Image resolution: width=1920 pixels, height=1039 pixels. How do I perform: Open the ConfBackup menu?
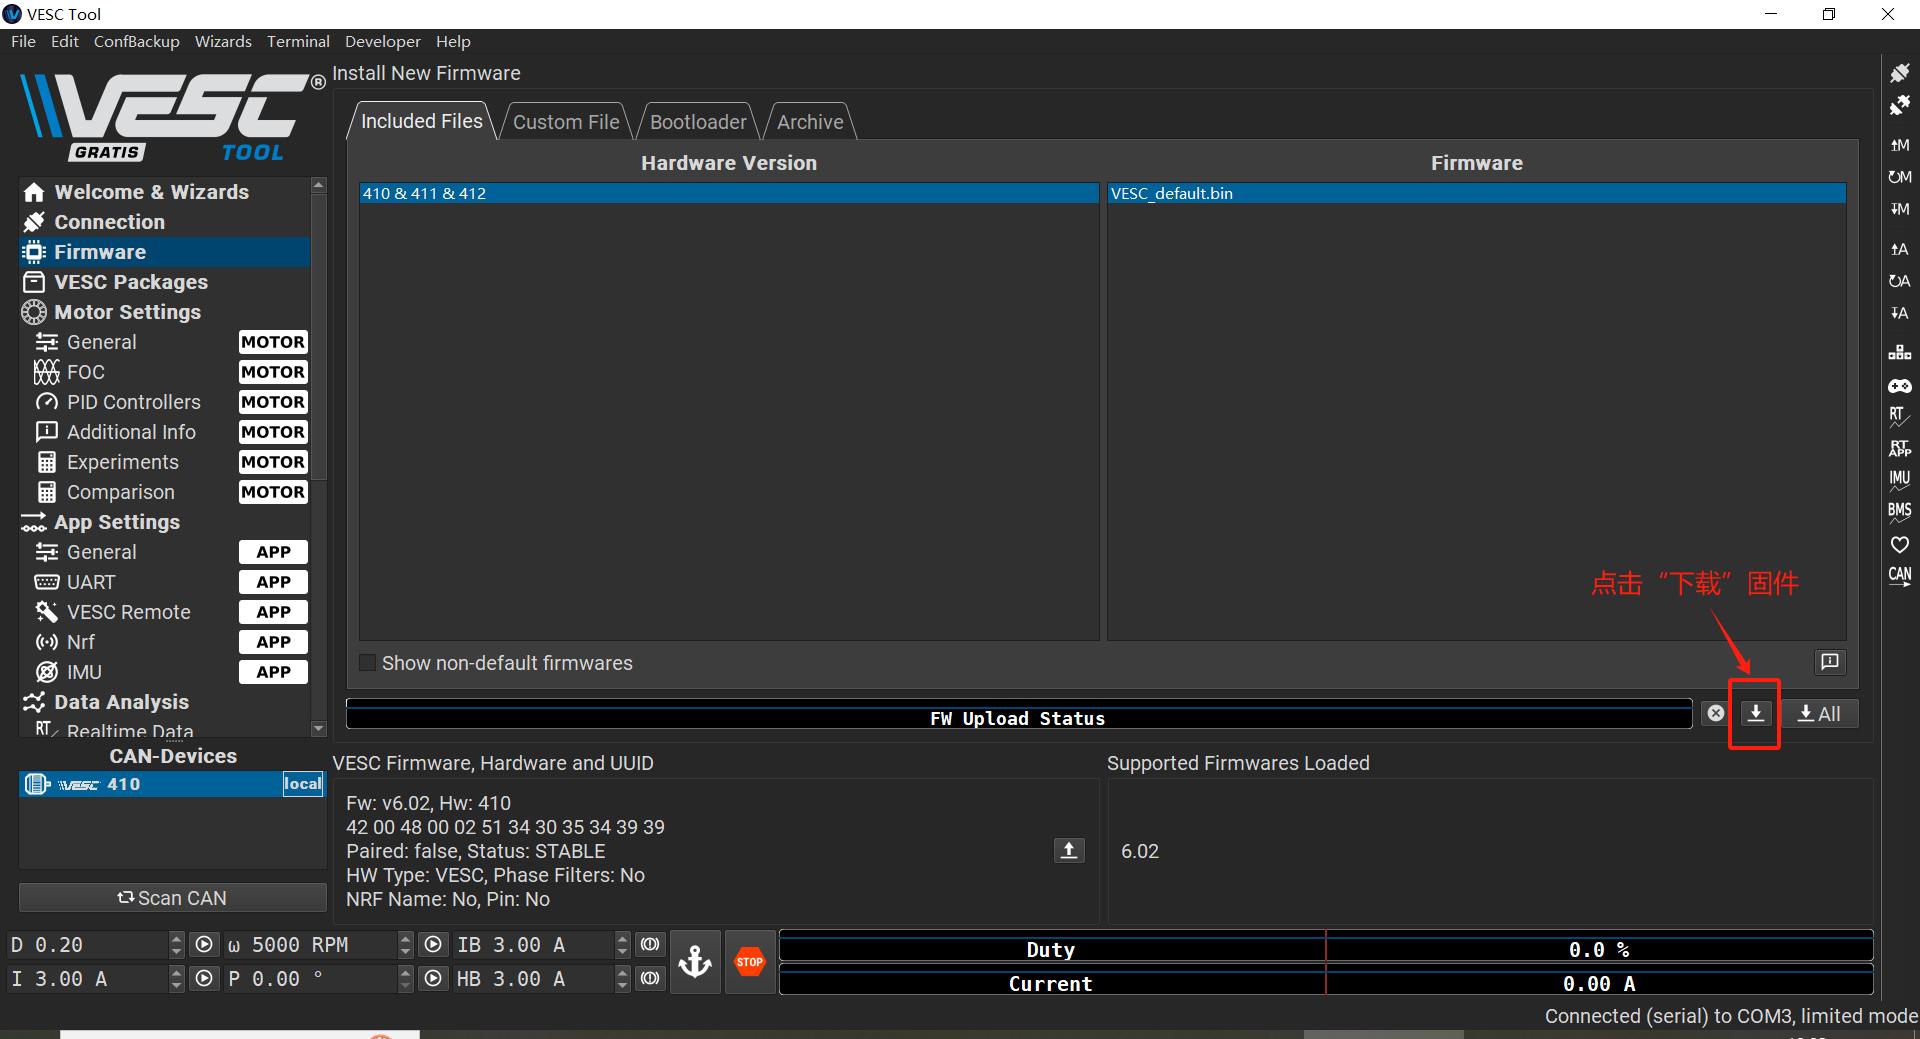[137, 41]
